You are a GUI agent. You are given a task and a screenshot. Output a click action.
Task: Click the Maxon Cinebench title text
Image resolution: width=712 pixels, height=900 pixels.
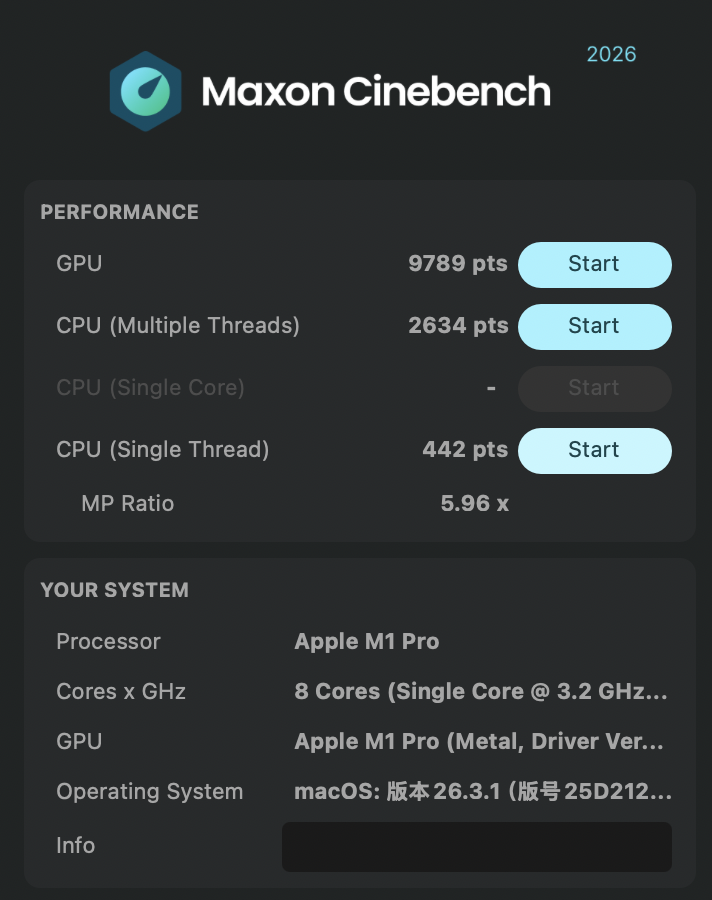pyautogui.click(x=375, y=91)
